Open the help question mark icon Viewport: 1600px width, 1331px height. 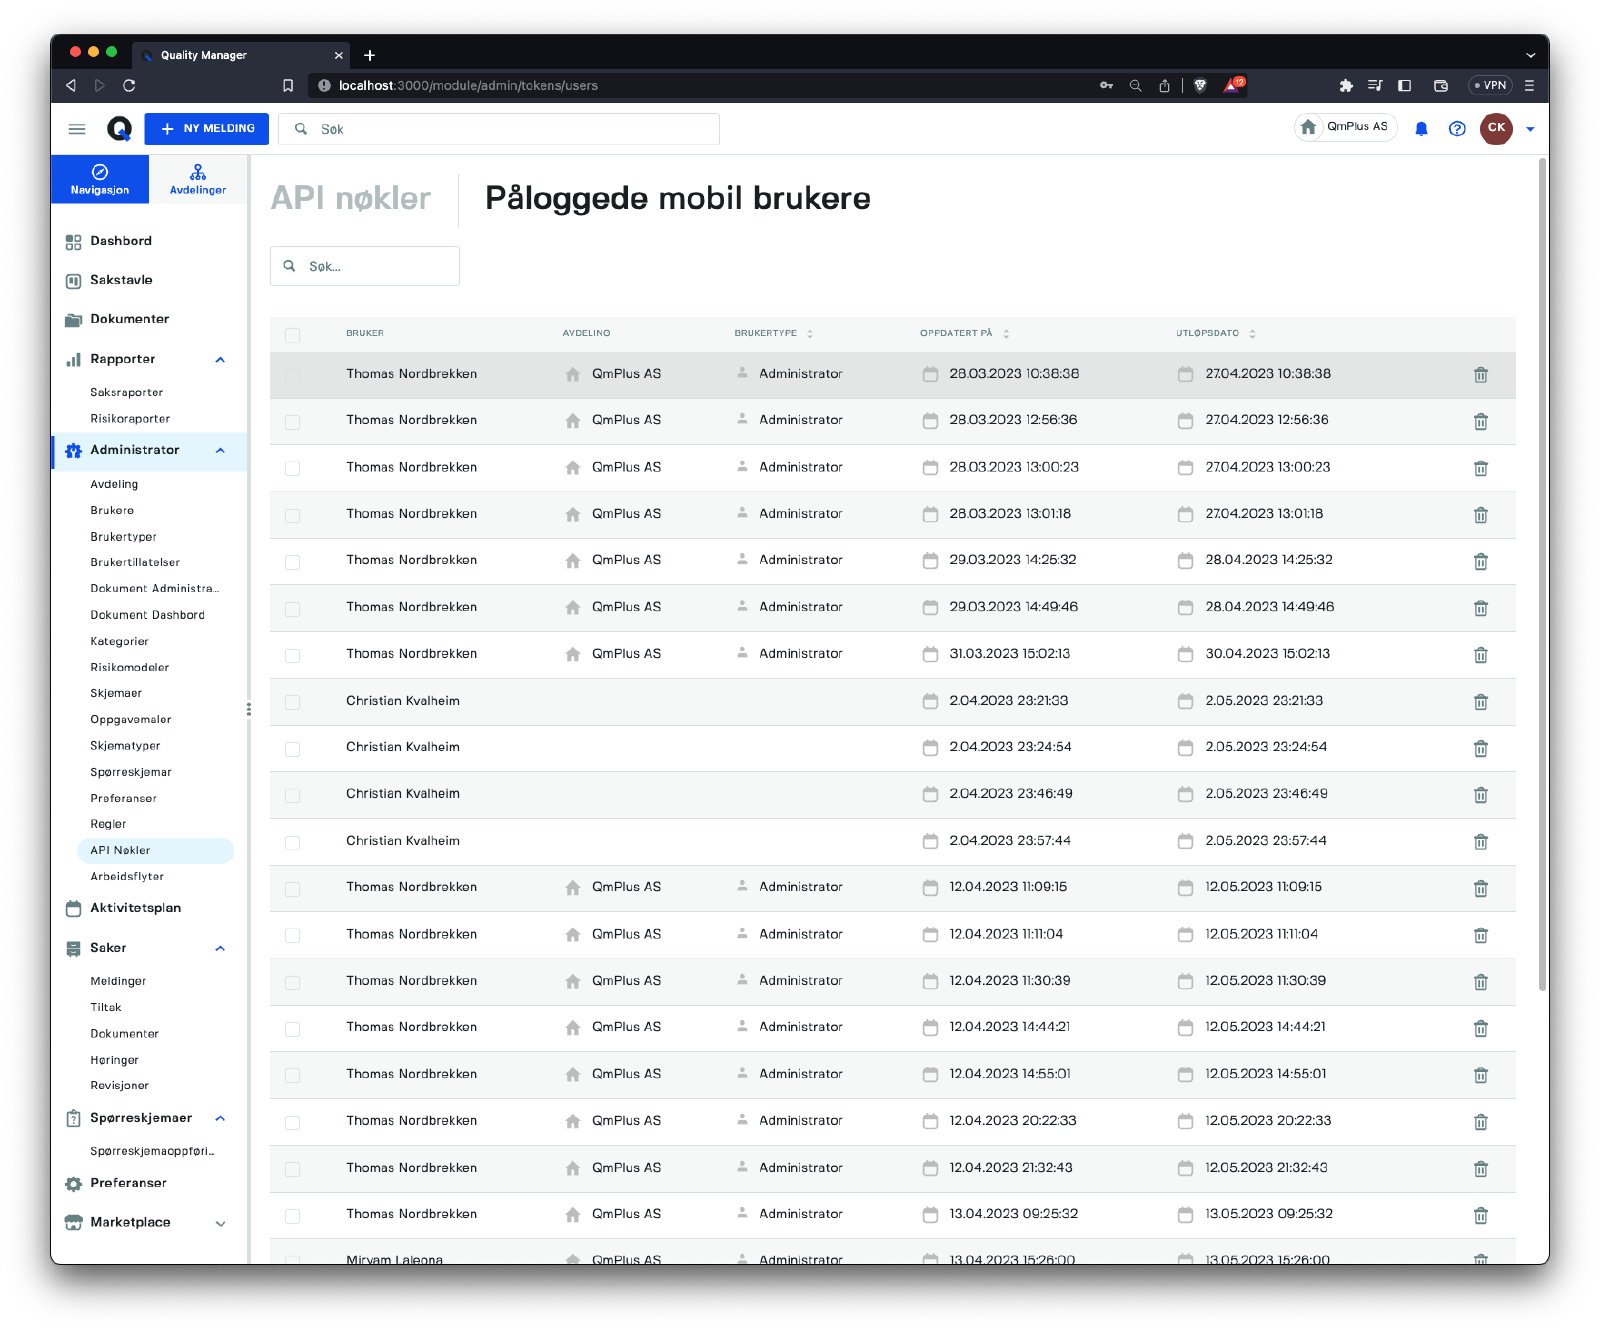click(x=1457, y=129)
